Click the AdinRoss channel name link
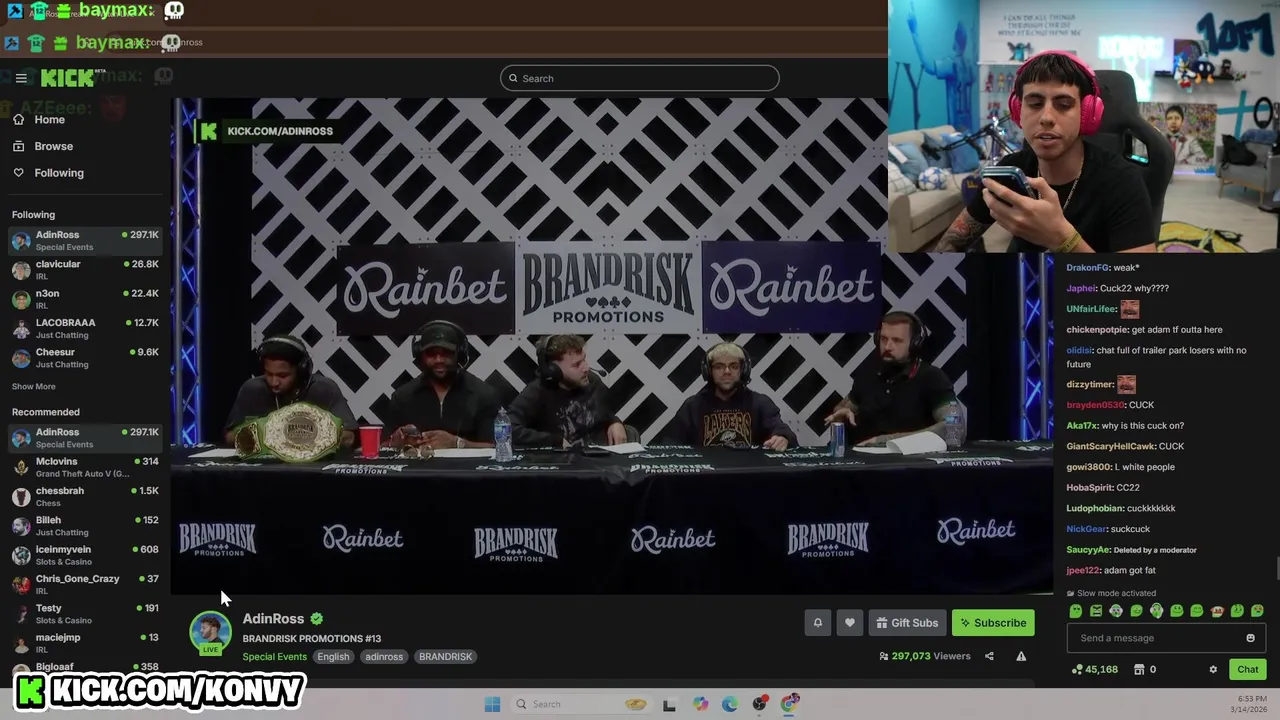Viewport: 1280px width, 720px height. click(x=273, y=619)
